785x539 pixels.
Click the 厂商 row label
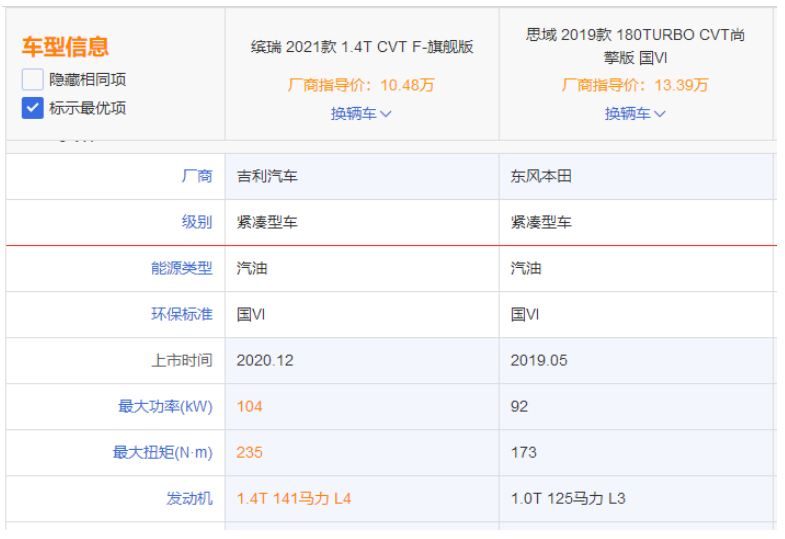coord(197,176)
